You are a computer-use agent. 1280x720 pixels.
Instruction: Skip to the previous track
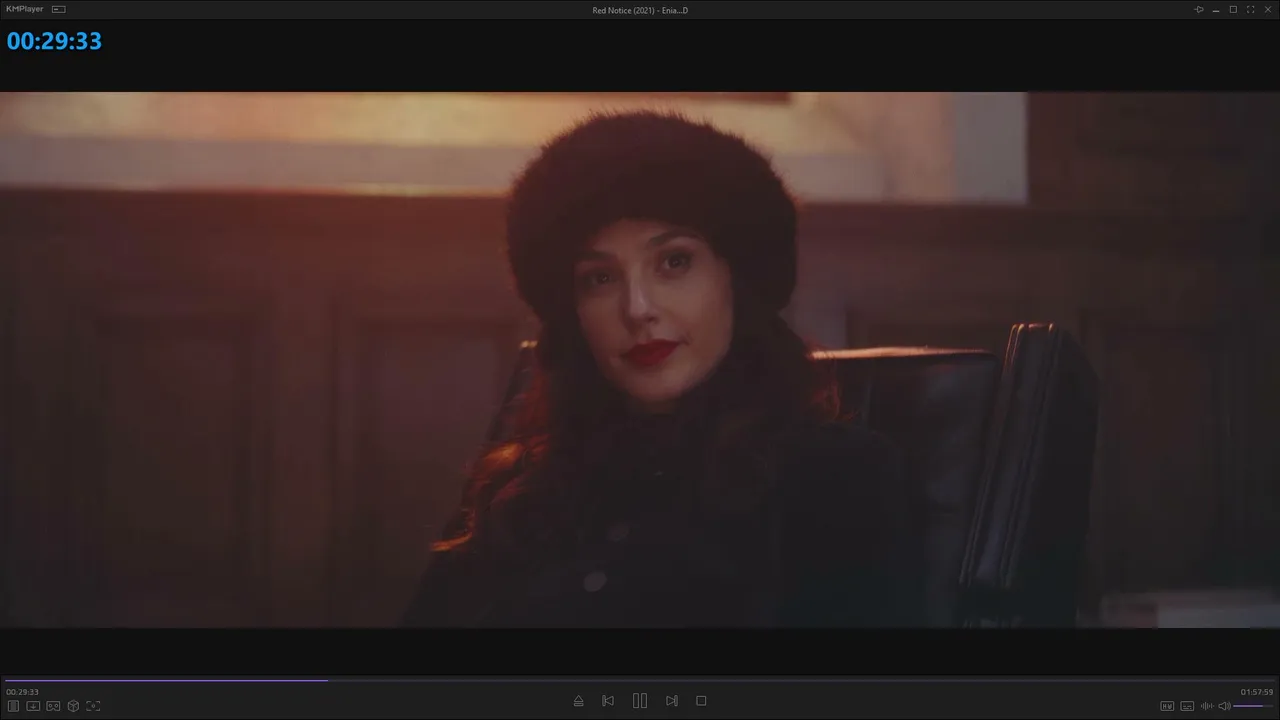tap(608, 701)
